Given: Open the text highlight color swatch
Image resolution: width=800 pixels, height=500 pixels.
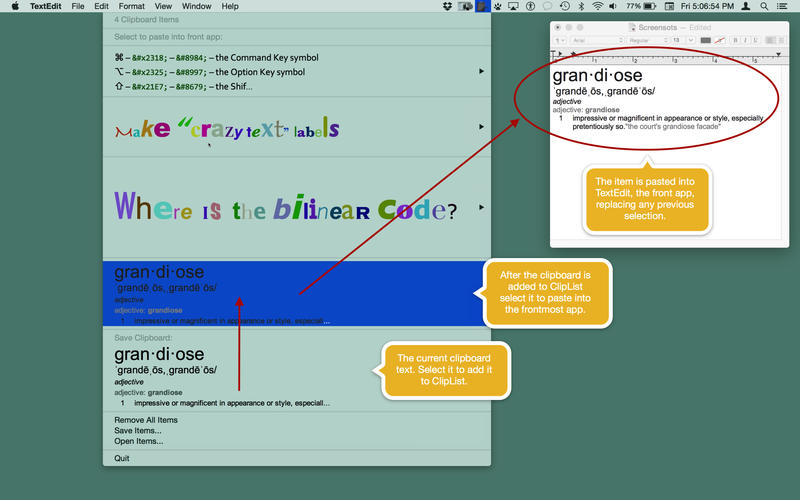Looking at the screenshot, I should point(719,40).
